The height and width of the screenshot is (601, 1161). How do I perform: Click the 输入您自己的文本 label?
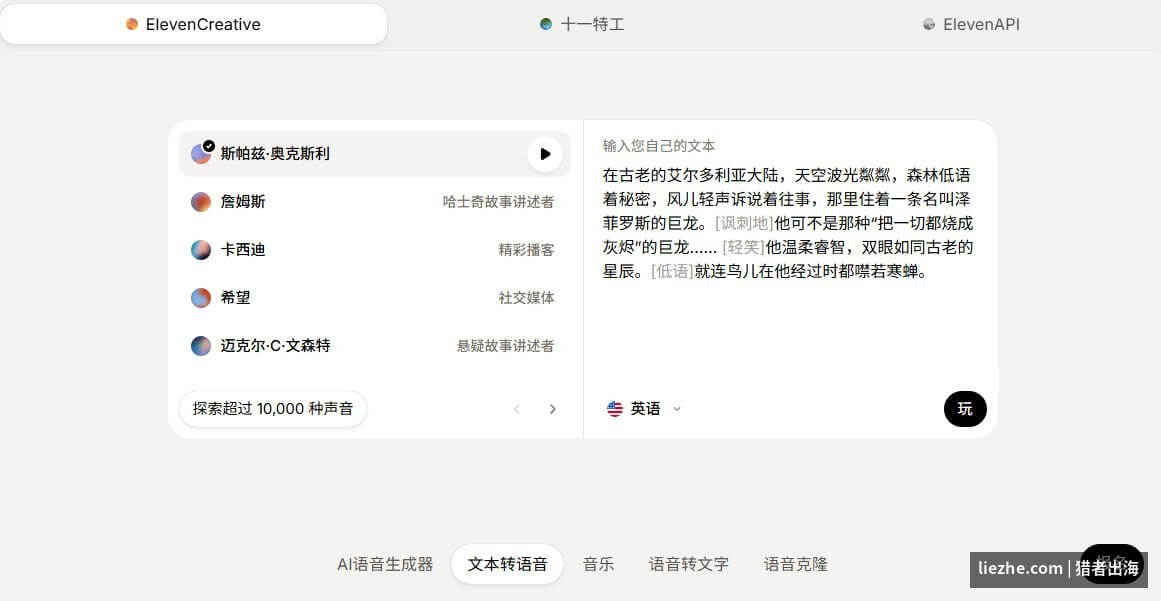[659, 146]
